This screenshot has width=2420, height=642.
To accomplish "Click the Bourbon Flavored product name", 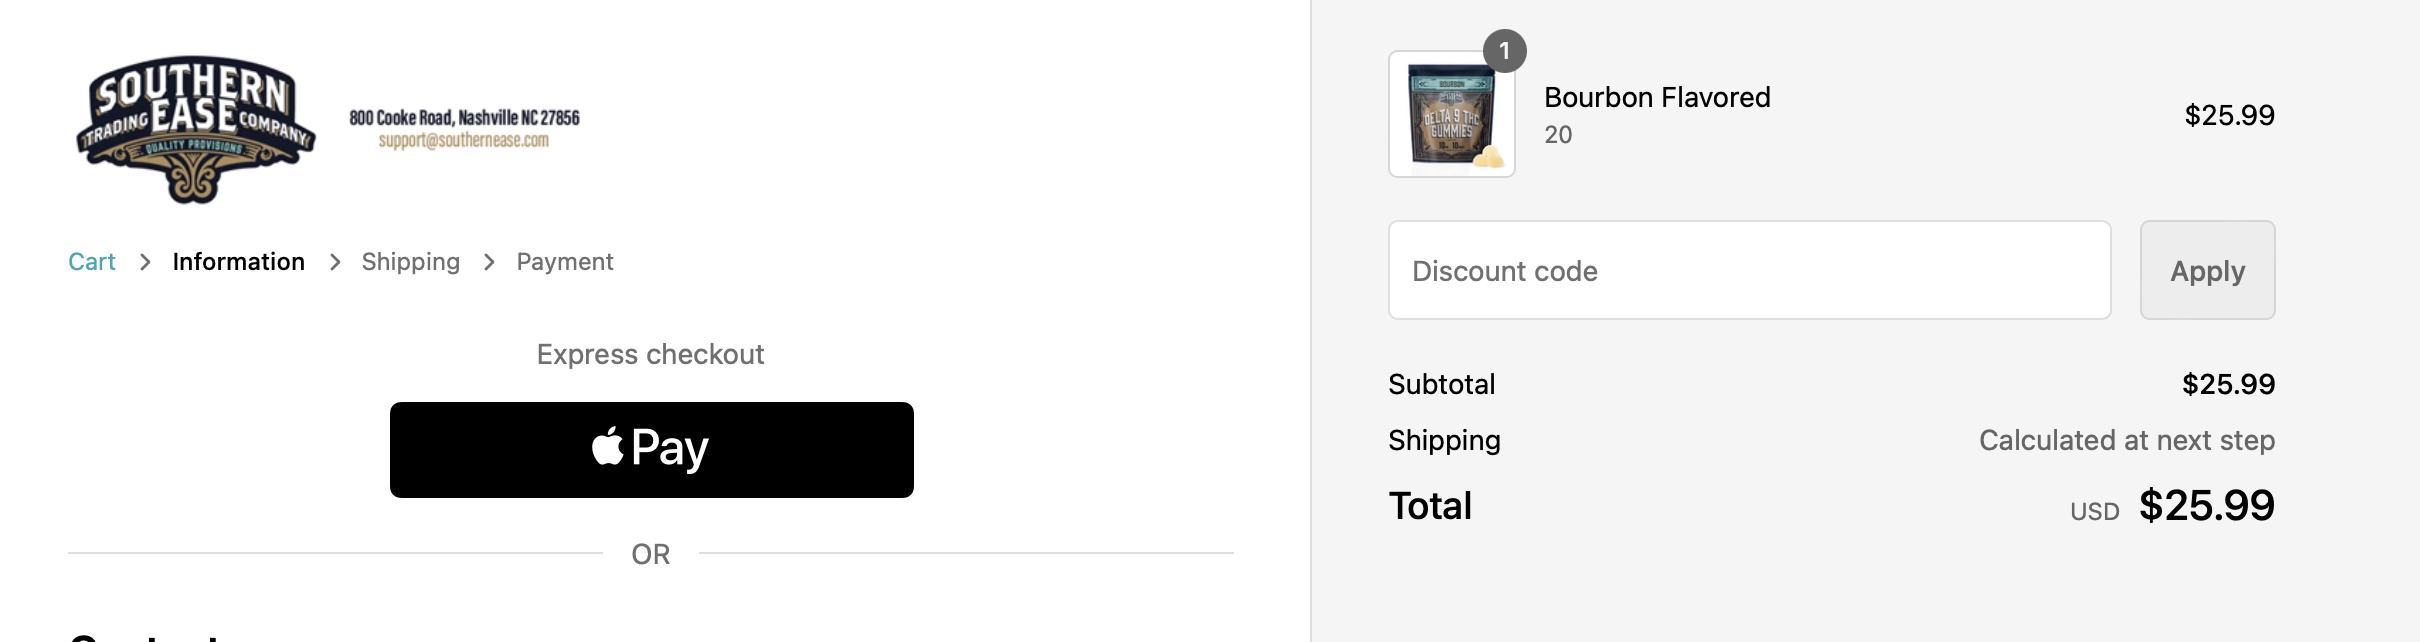I will point(1657,97).
